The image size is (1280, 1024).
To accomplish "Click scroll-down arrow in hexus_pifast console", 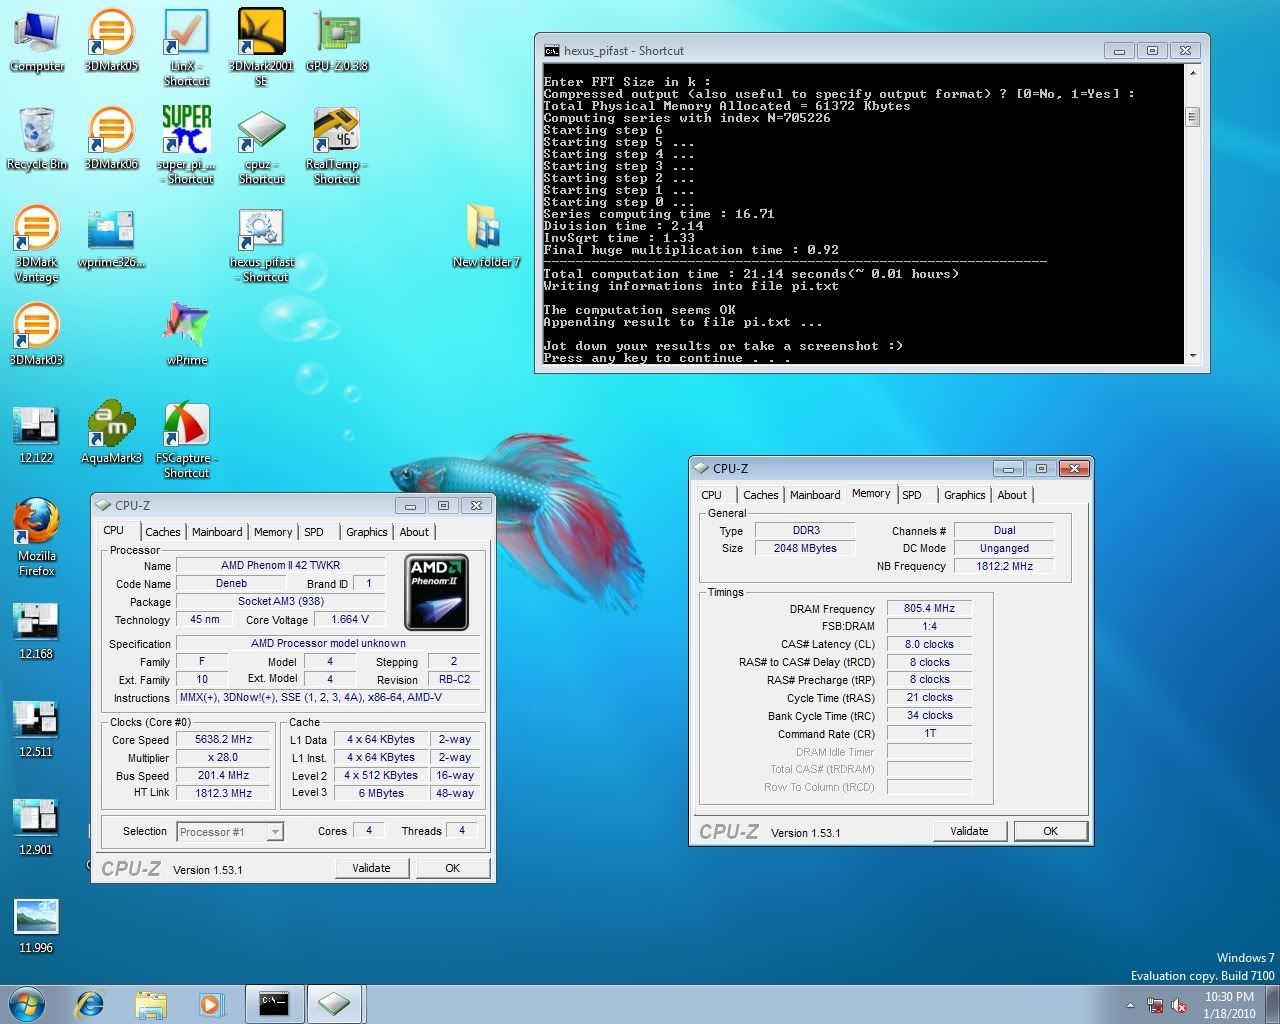I will coord(1192,356).
